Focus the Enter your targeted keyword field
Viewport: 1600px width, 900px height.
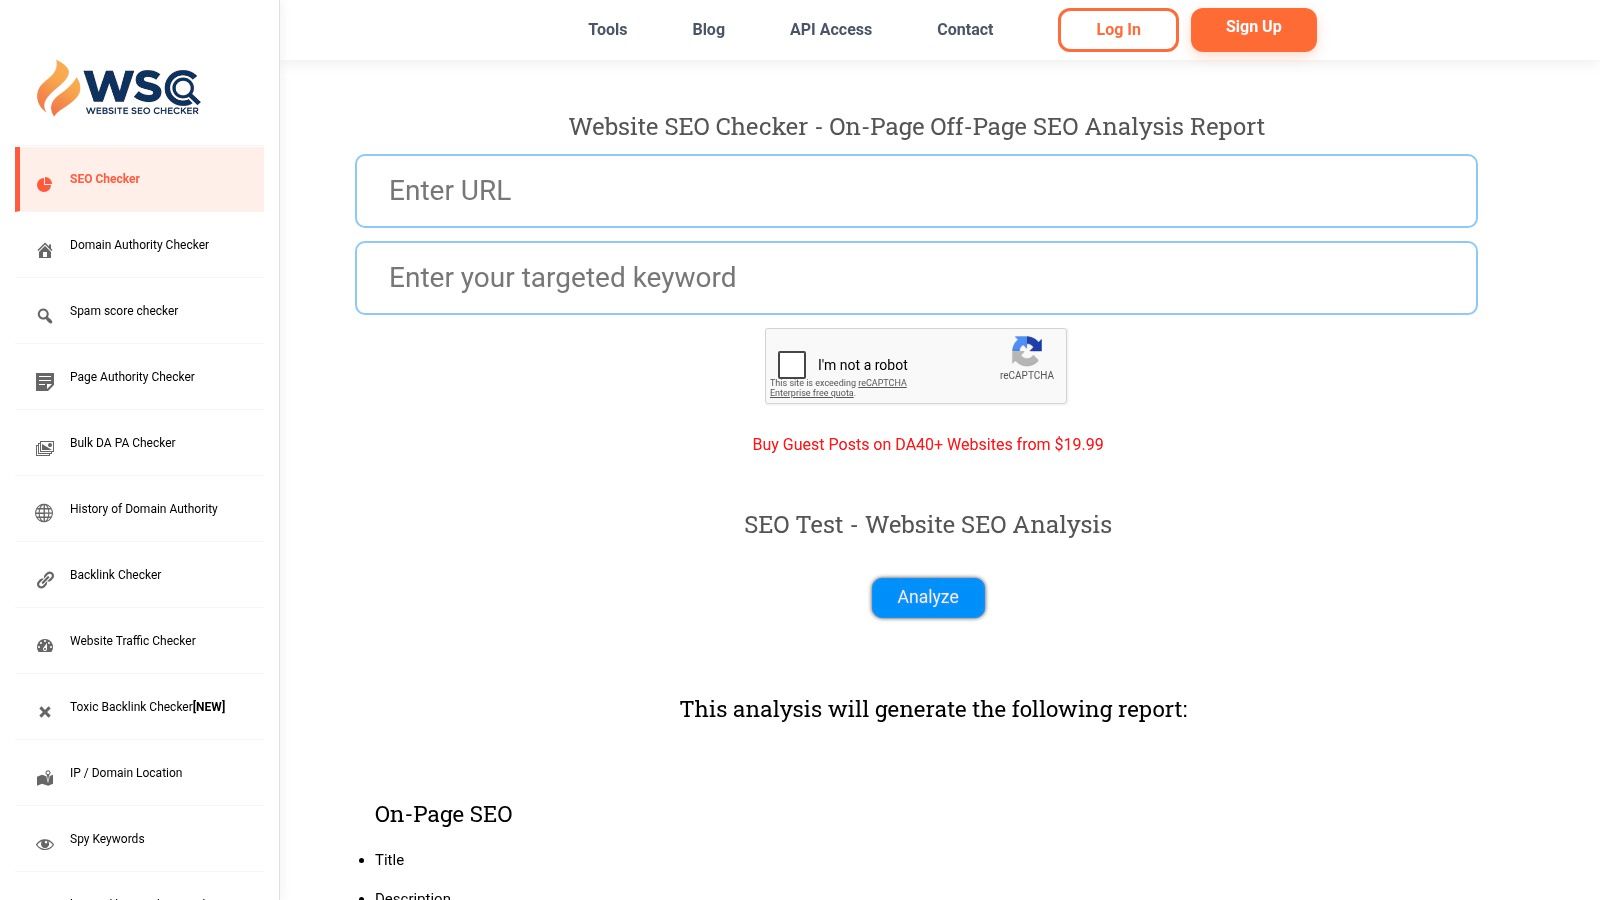916,278
